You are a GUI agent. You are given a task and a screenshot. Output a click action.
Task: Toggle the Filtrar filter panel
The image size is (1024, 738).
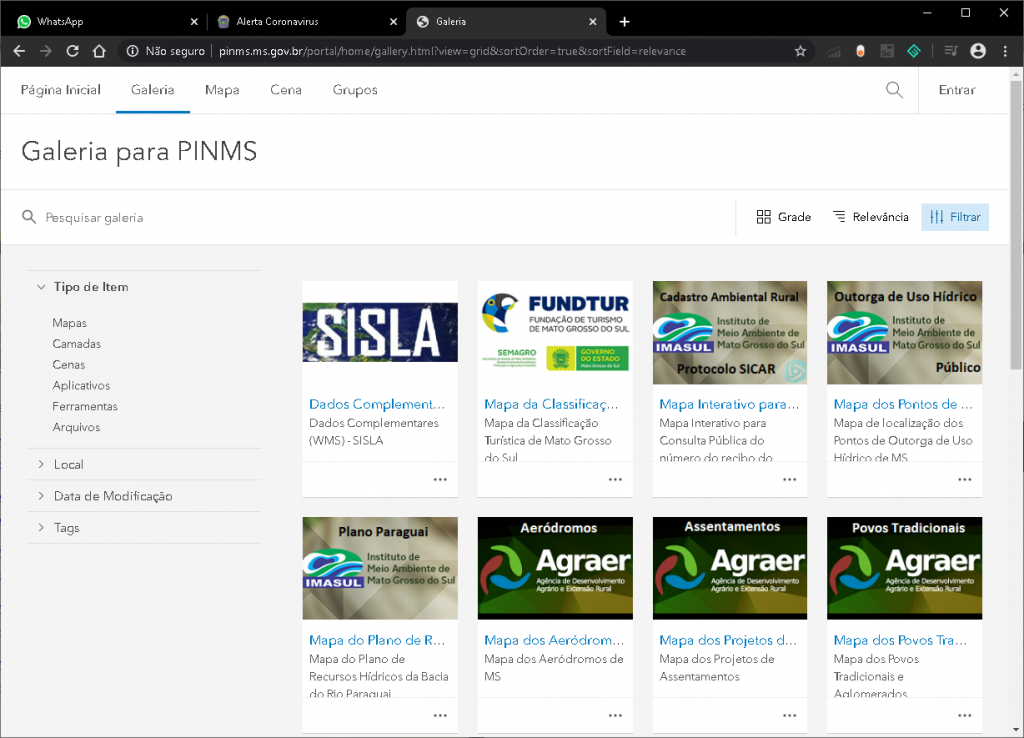click(x=954, y=217)
